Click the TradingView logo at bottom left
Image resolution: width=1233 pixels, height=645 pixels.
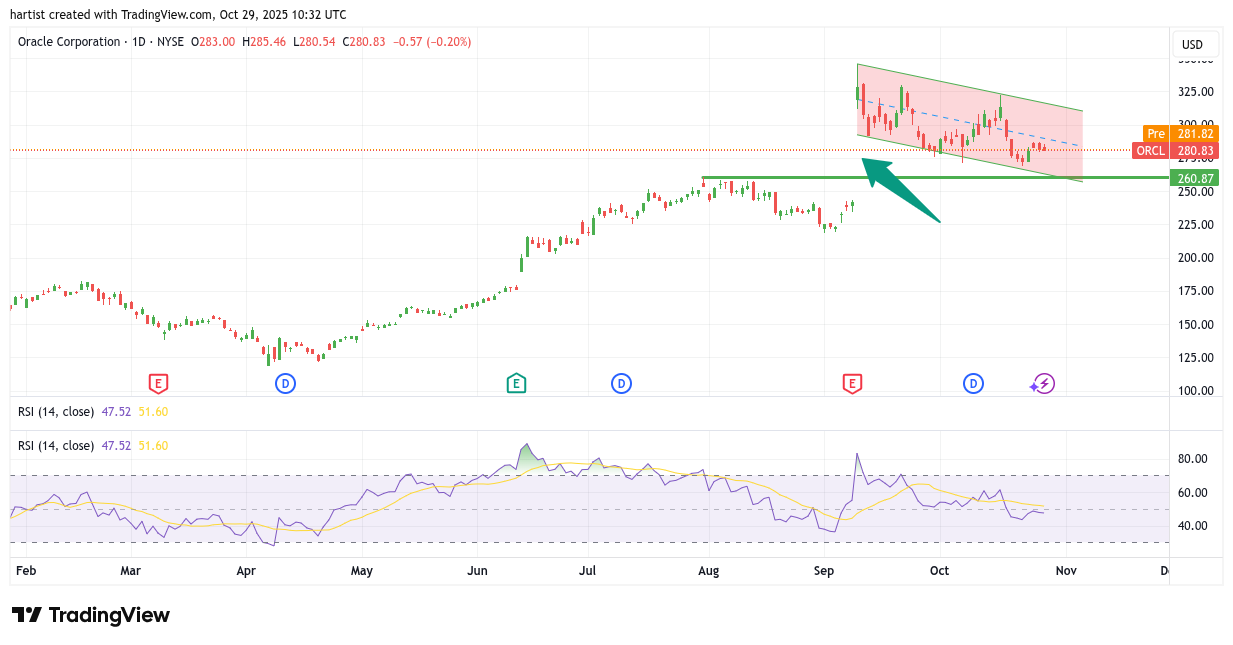point(91,615)
